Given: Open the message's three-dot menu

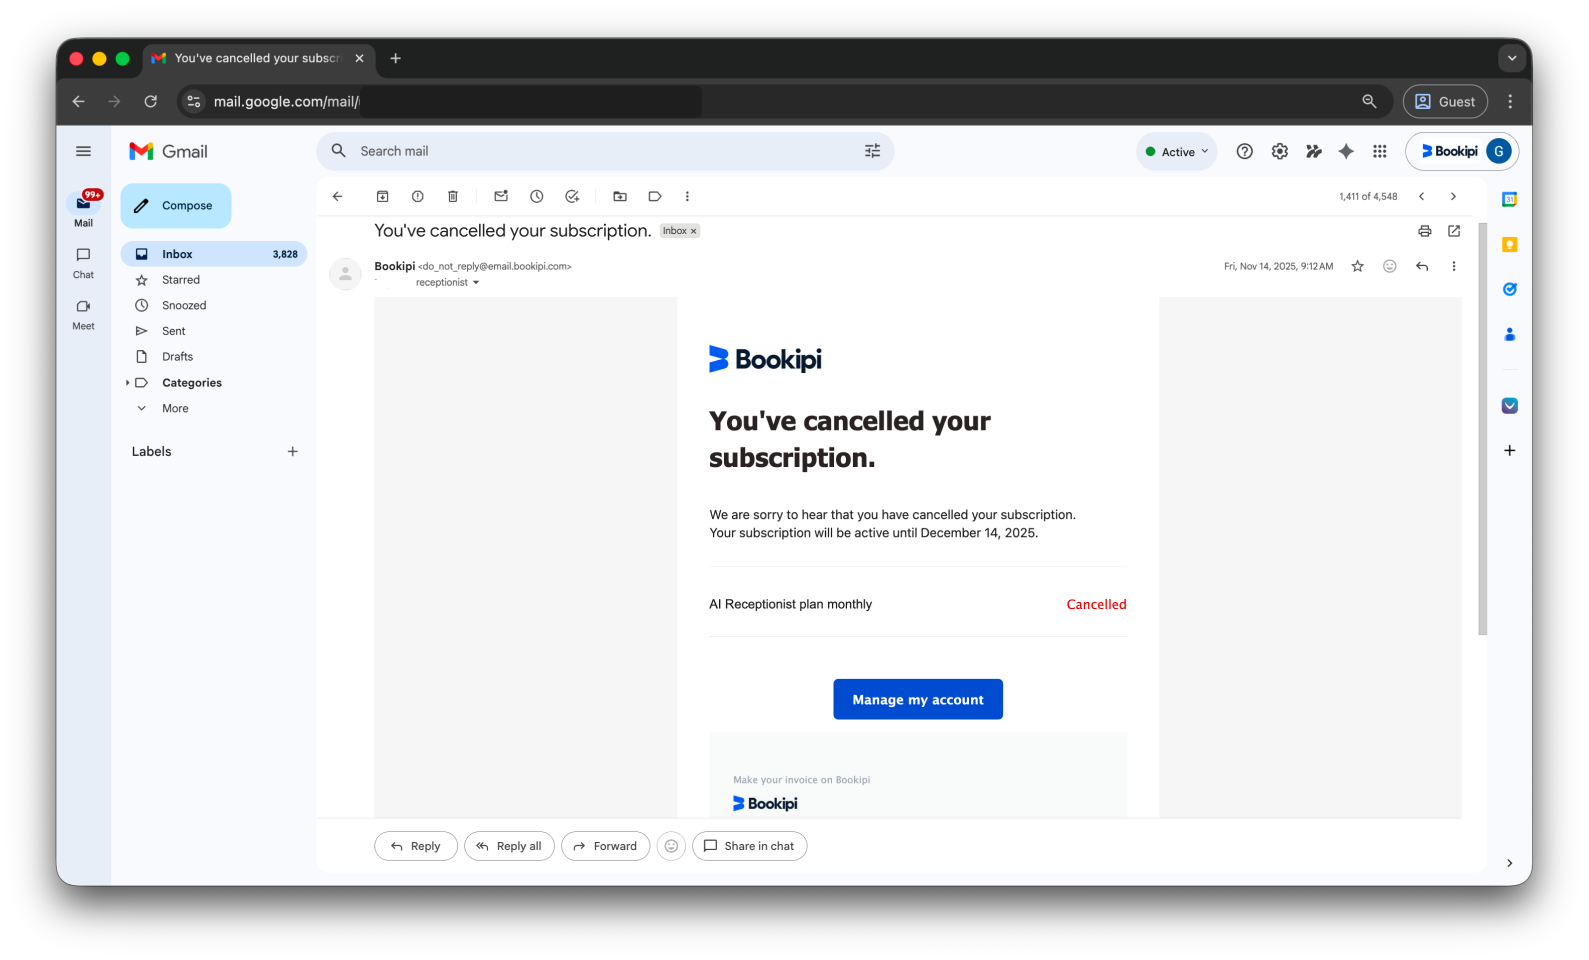Looking at the screenshot, I should tap(1454, 266).
